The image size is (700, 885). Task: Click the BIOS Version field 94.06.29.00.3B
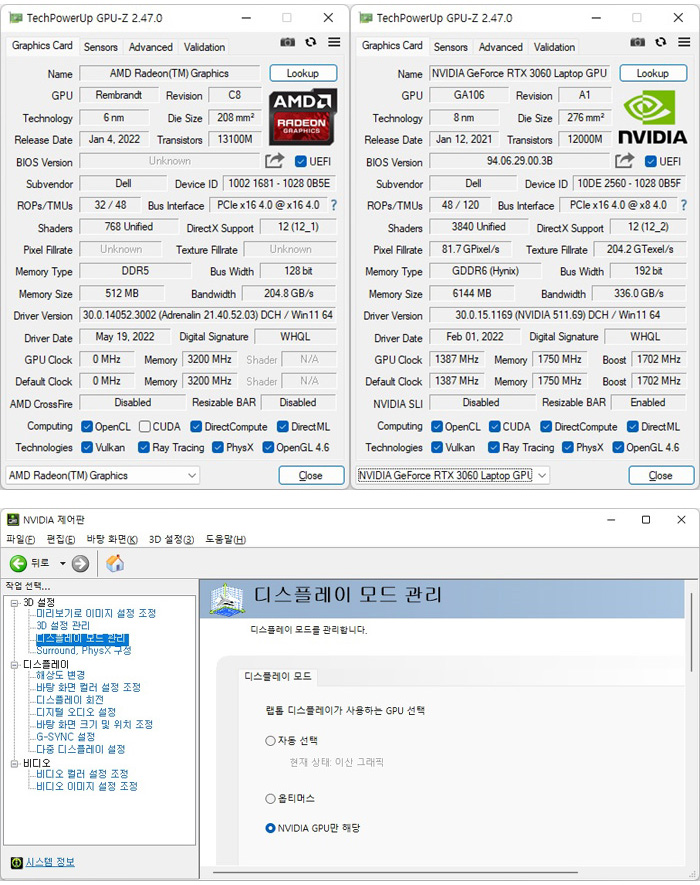coord(520,161)
